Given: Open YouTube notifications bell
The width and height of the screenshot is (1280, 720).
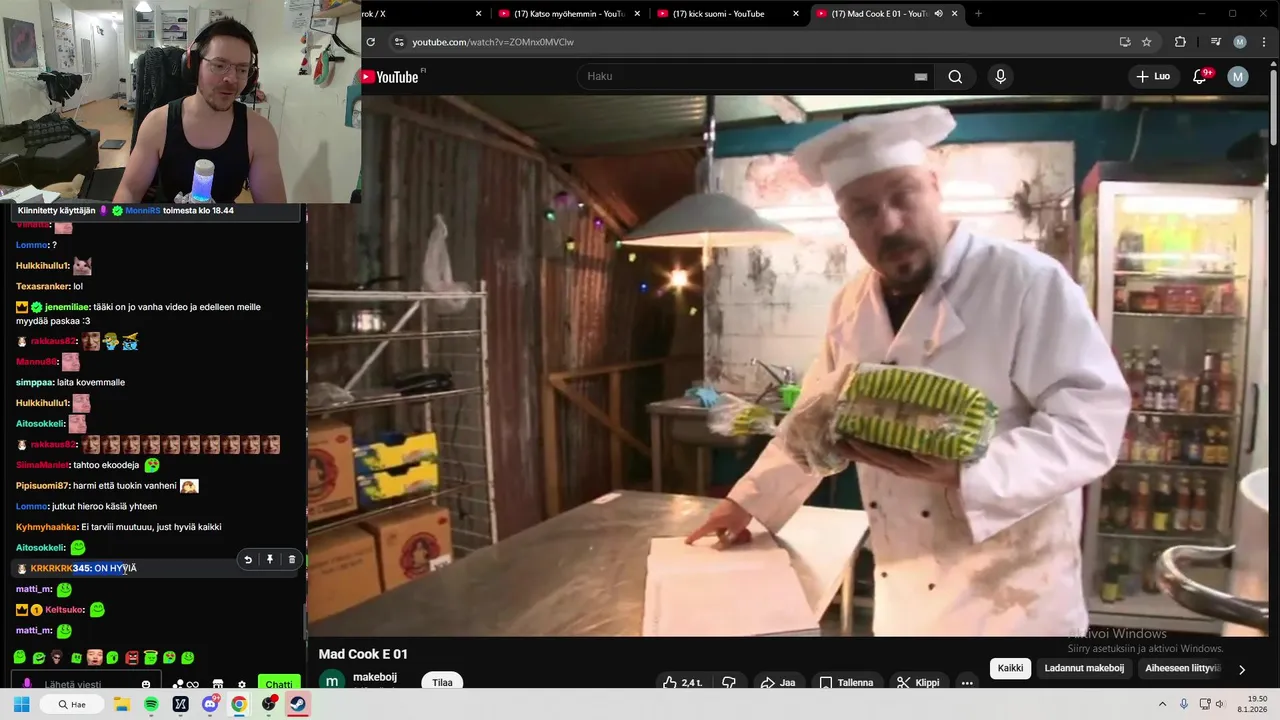Looking at the screenshot, I should tap(1200, 77).
